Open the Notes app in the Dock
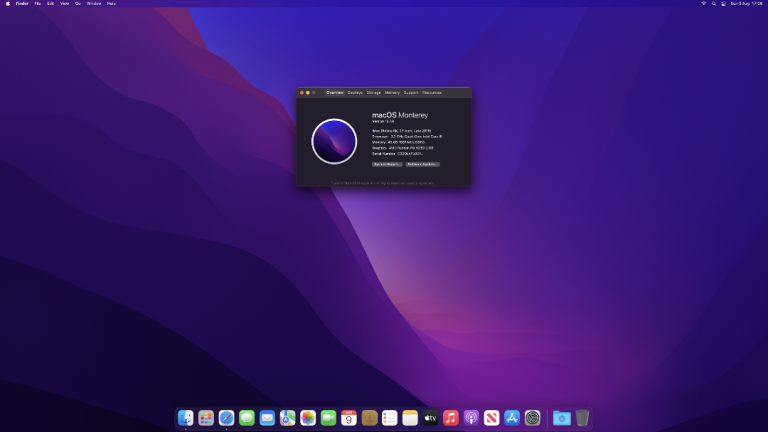768x432 pixels. coord(410,418)
